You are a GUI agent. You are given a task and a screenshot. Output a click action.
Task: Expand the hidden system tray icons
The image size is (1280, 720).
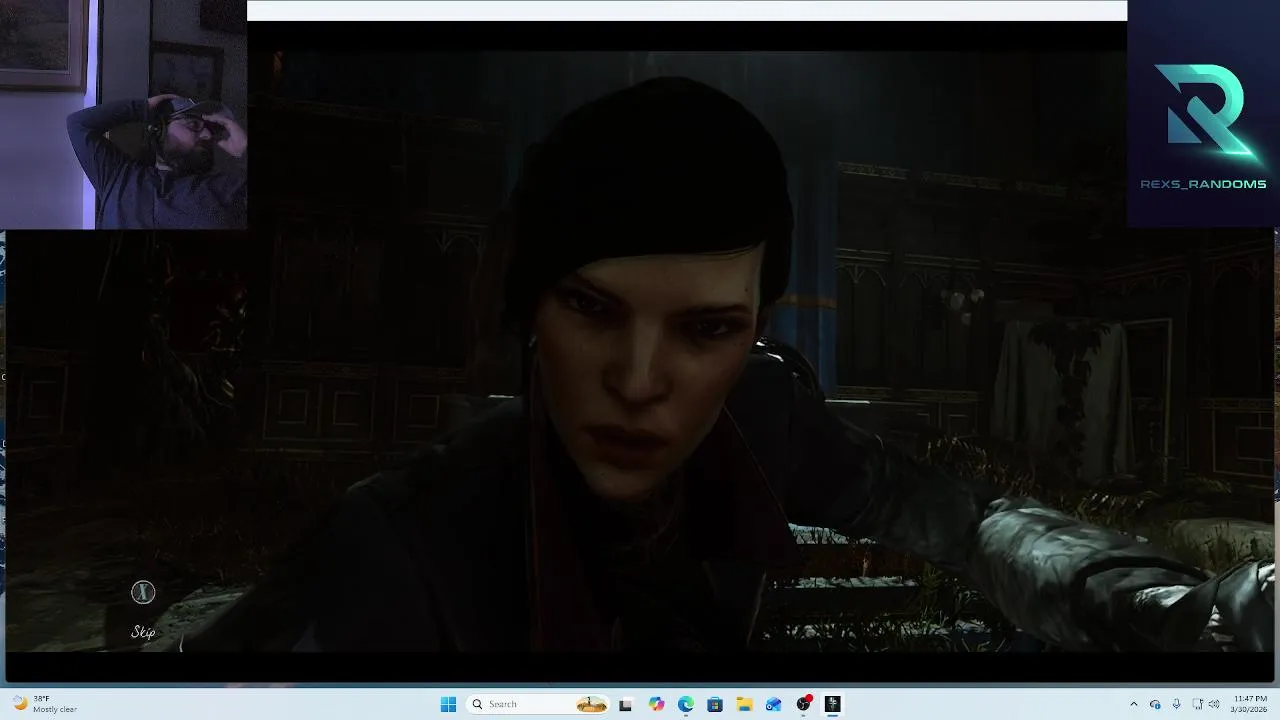click(x=1133, y=704)
